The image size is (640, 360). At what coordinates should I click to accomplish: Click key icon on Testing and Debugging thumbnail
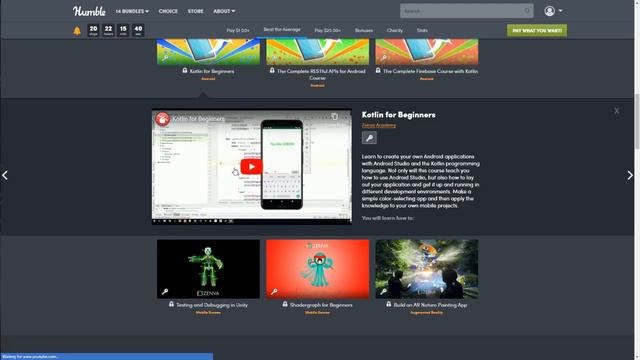click(x=165, y=291)
